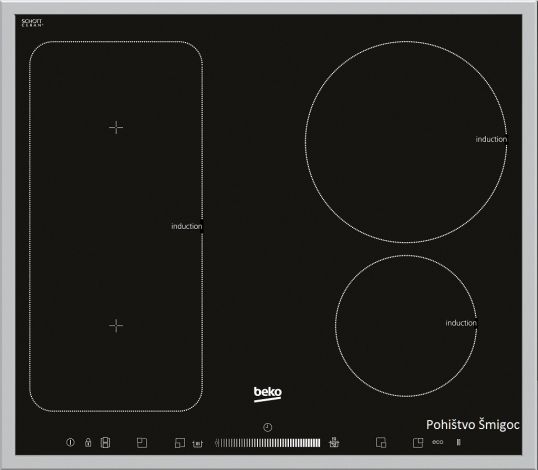Toggle the key lock icon
538x470 pixels.
[x=88, y=443]
